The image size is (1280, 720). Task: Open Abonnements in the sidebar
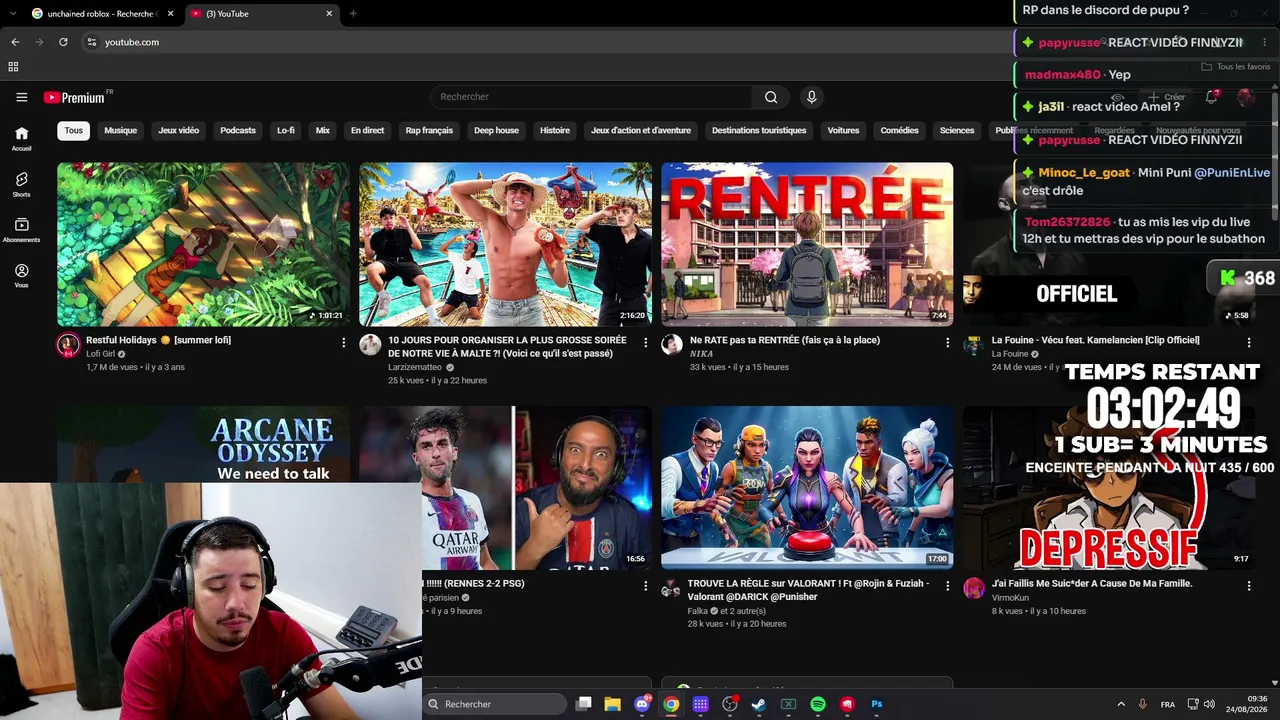pos(22,230)
